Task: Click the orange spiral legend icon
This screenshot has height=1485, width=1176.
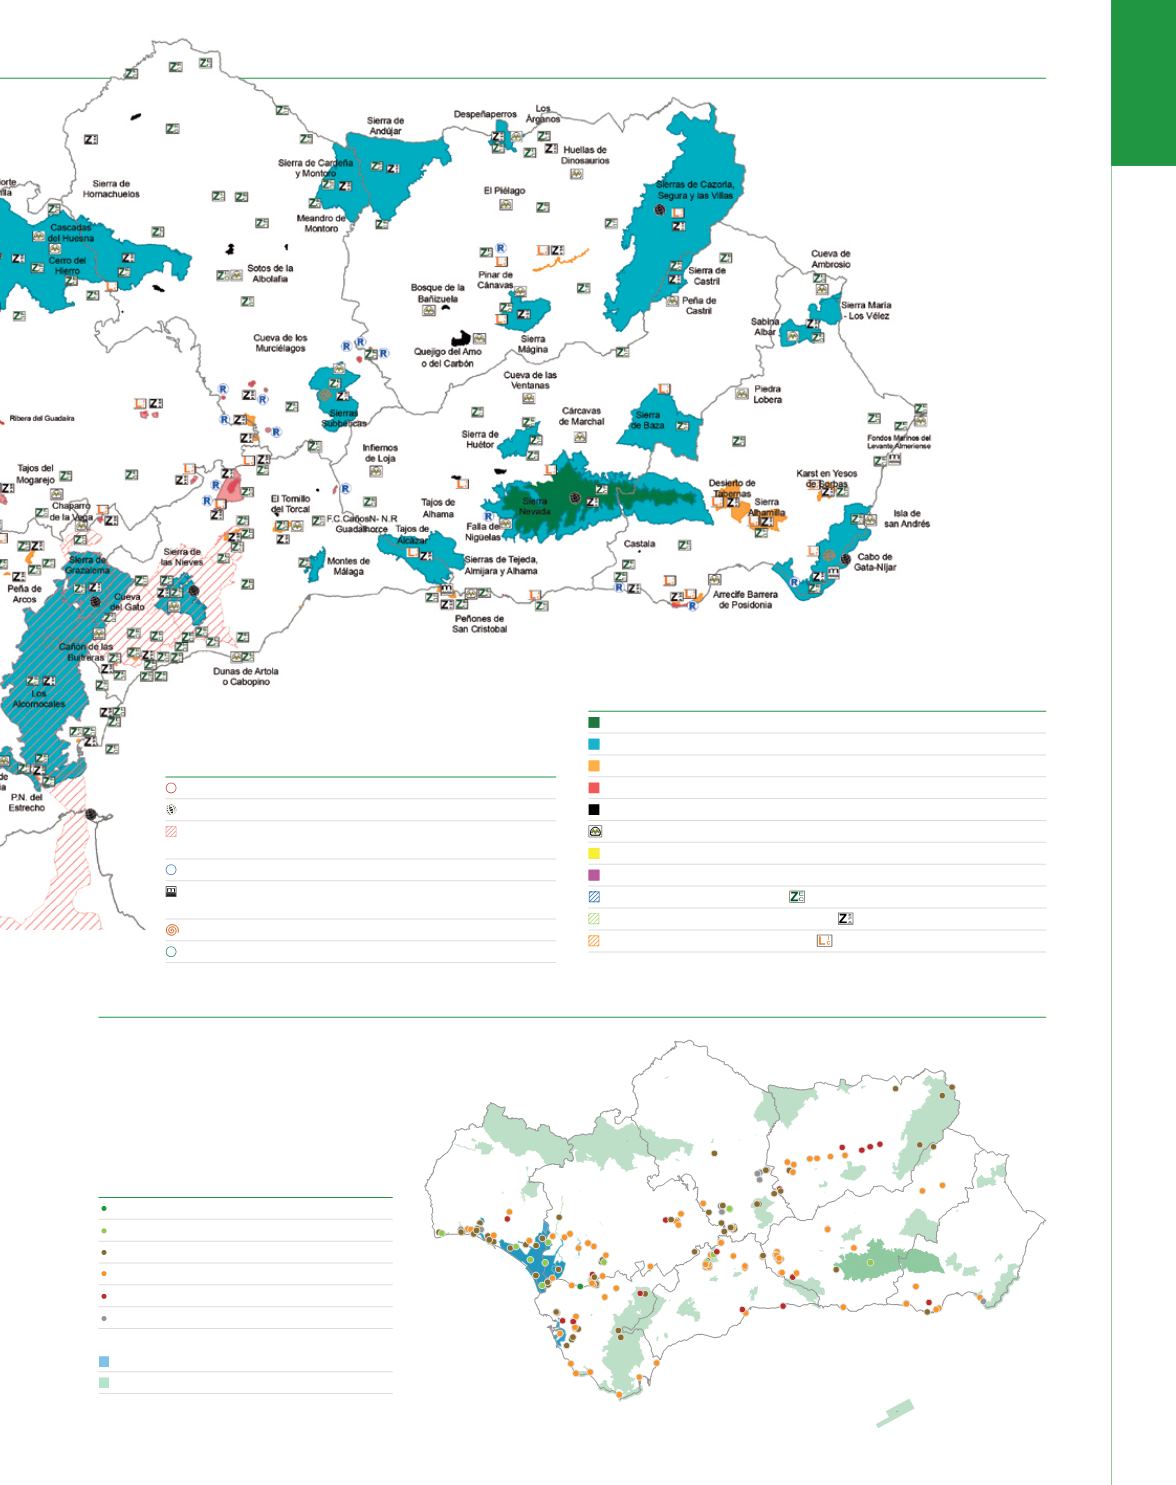Action: coord(171,930)
